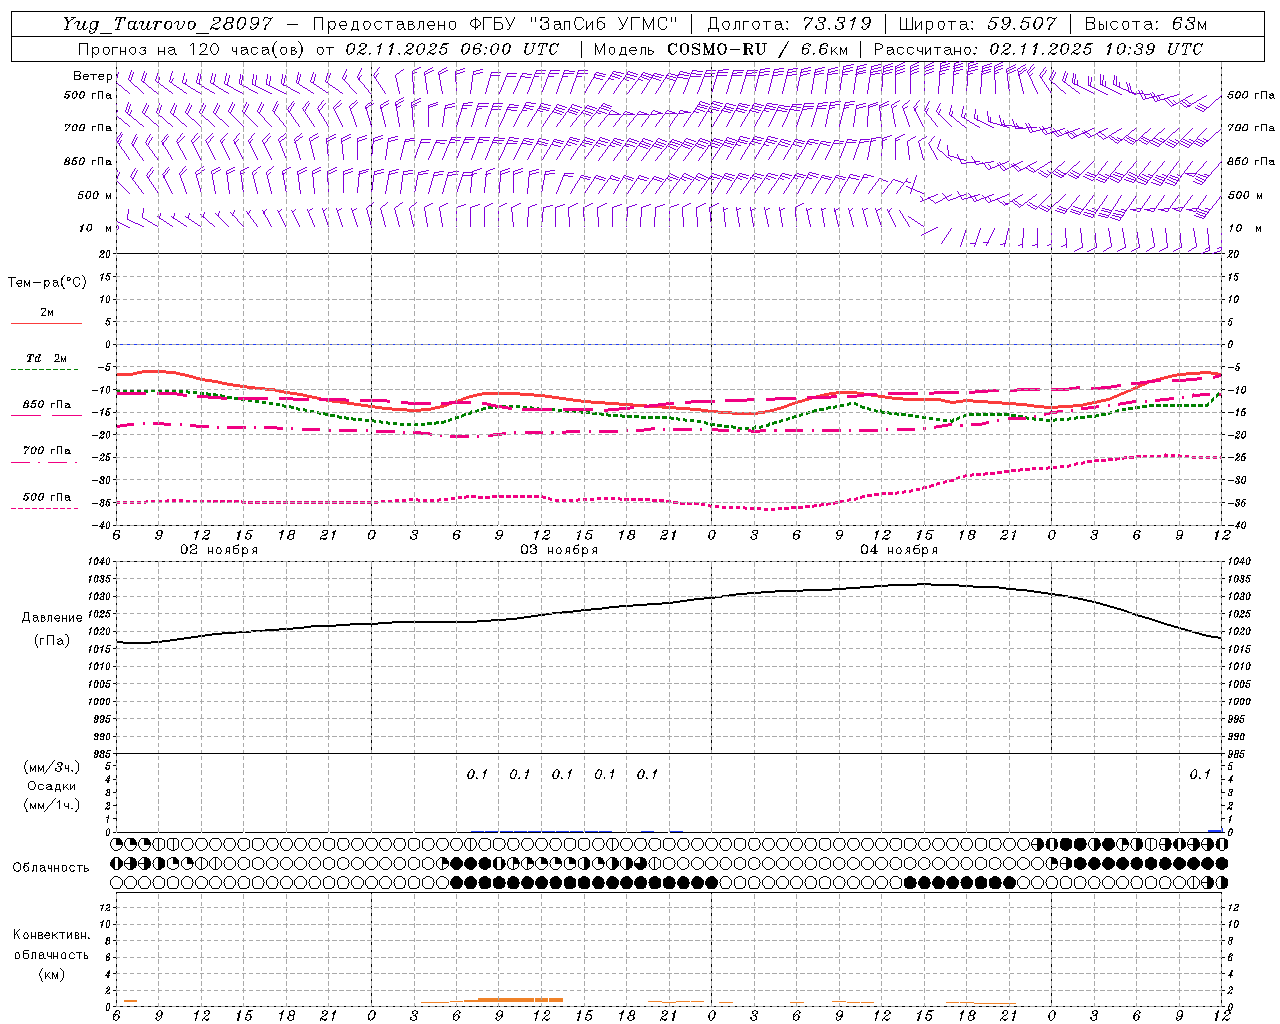Image resolution: width=1280 pixels, height=1024 pixels.
Task: Click the 850 гПа entry in temperature legend
Action: [x=47, y=404]
